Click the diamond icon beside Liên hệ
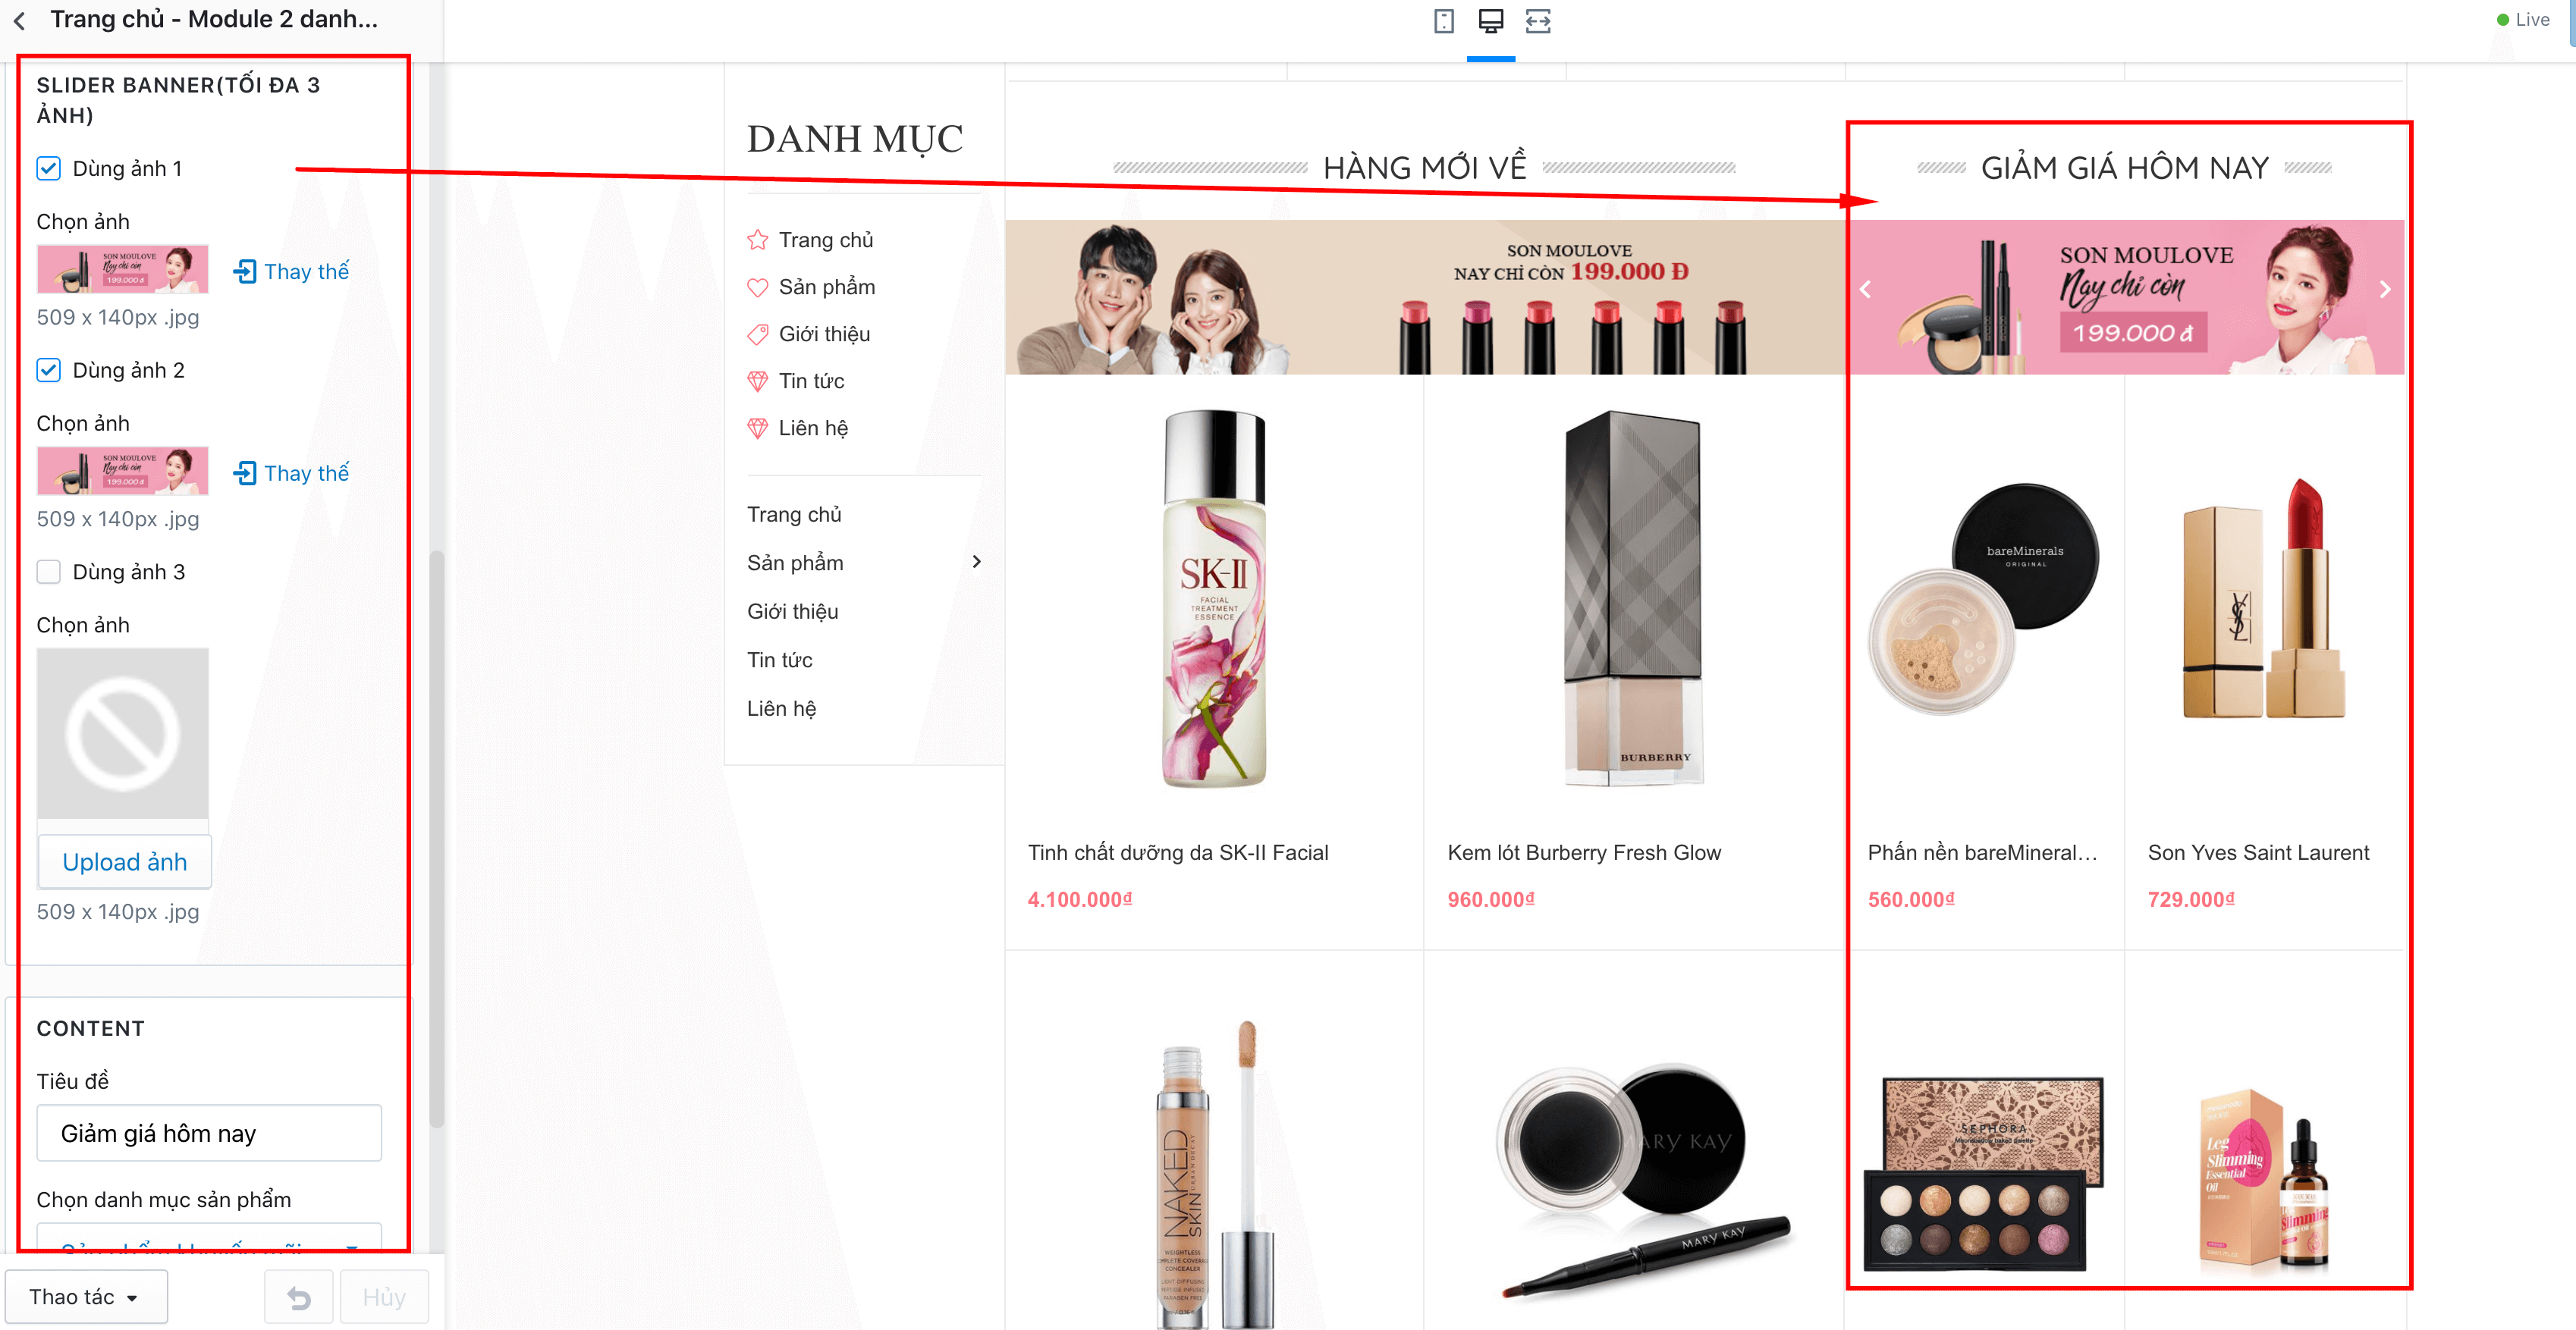The height and width of the screenshot is (1330, 2576). [758, 428]
